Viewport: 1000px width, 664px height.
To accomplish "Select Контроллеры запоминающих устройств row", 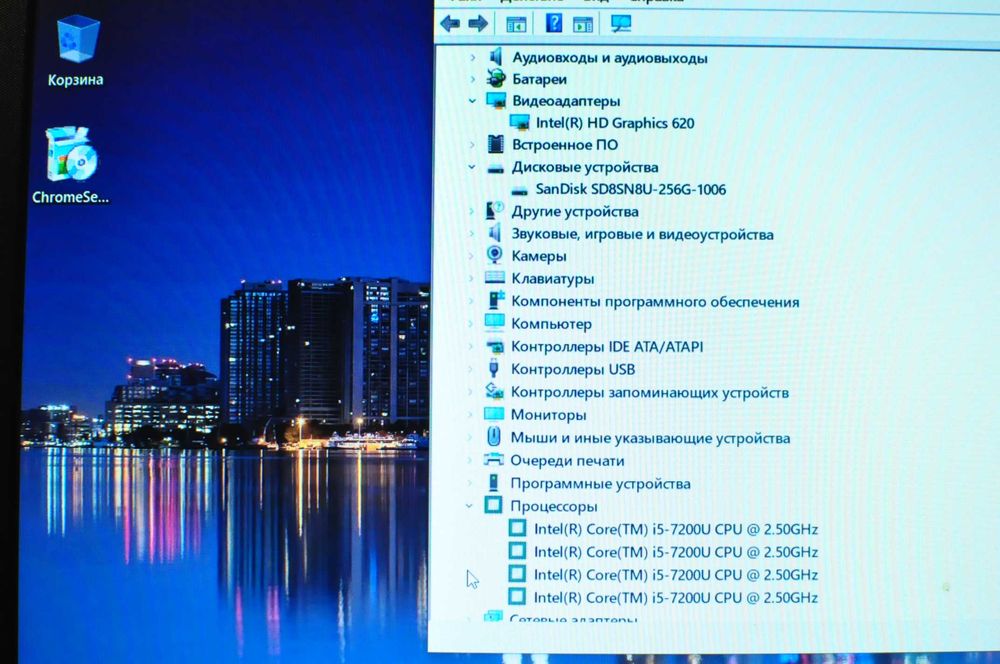I will (x=650, y=392).
